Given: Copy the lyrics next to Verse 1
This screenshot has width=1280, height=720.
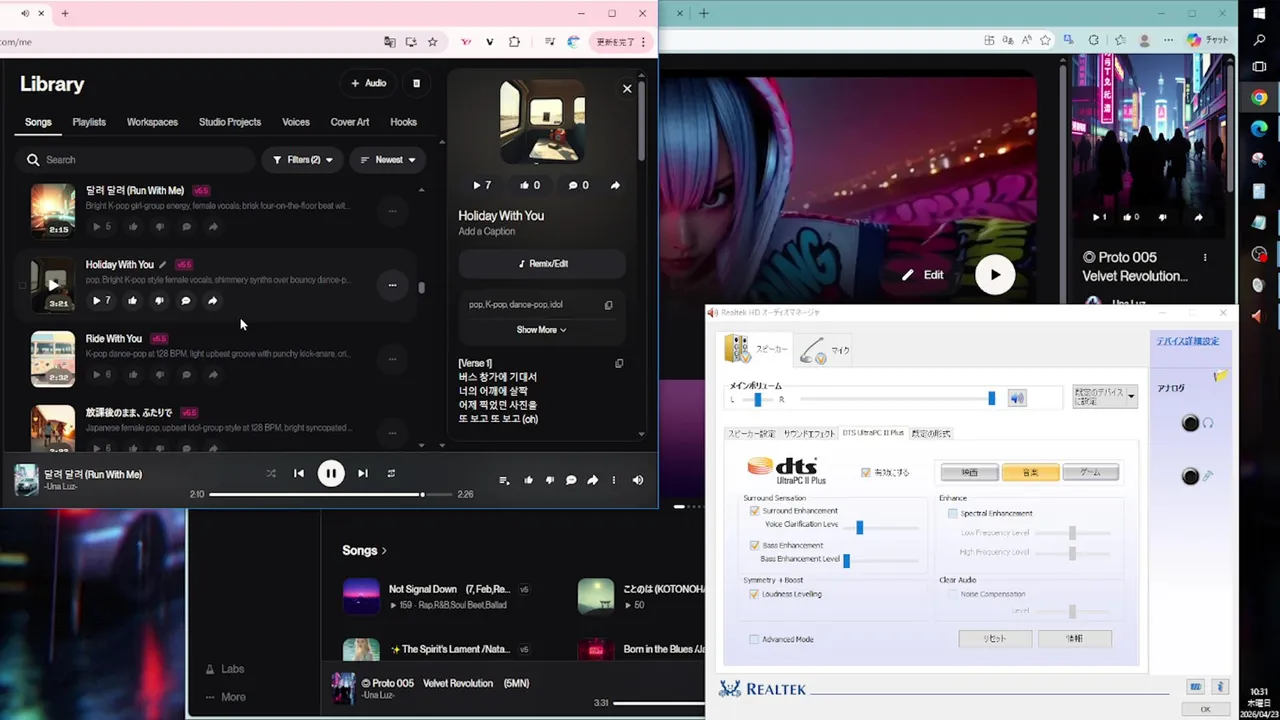Looking at the screenshot, I should 619,363.
